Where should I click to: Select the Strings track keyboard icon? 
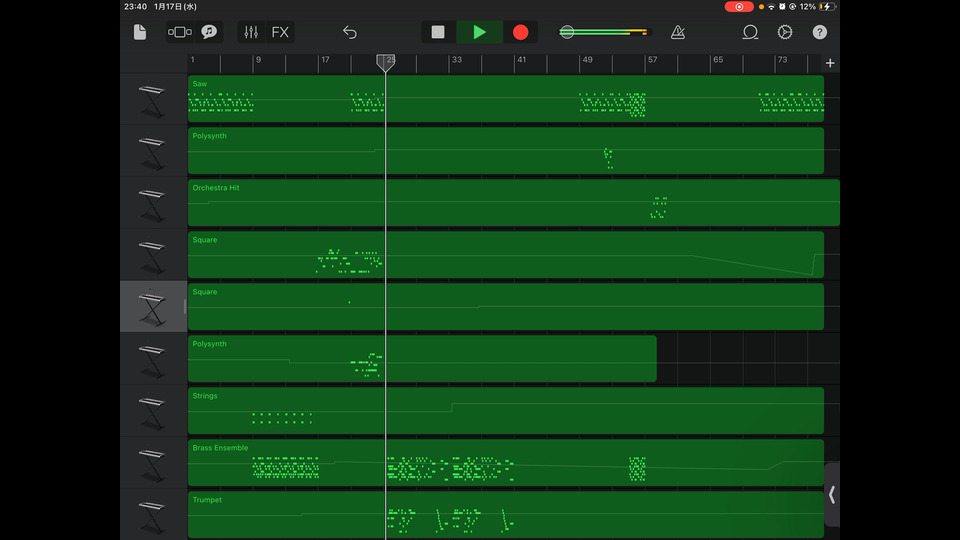click(x=152, y=412)
